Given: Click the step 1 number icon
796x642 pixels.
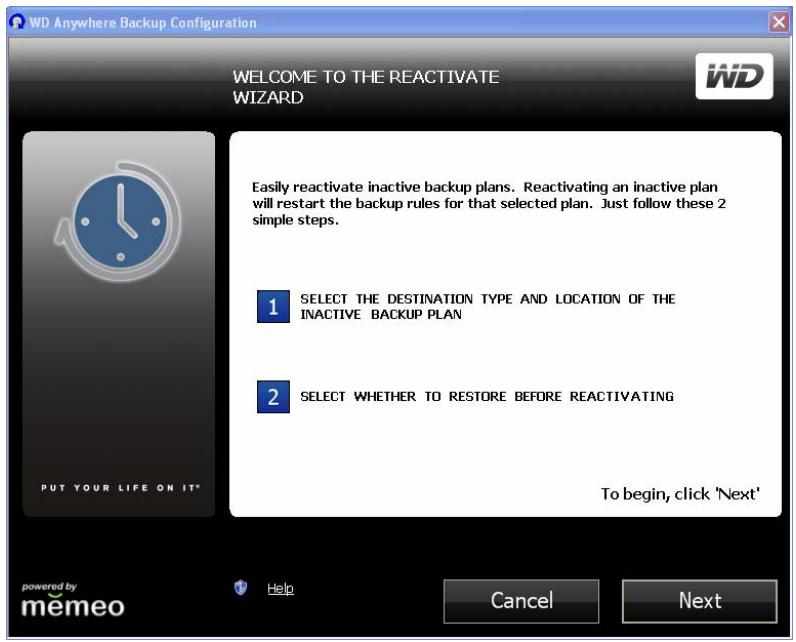Looking at the screenshot, I should [273, 307].
